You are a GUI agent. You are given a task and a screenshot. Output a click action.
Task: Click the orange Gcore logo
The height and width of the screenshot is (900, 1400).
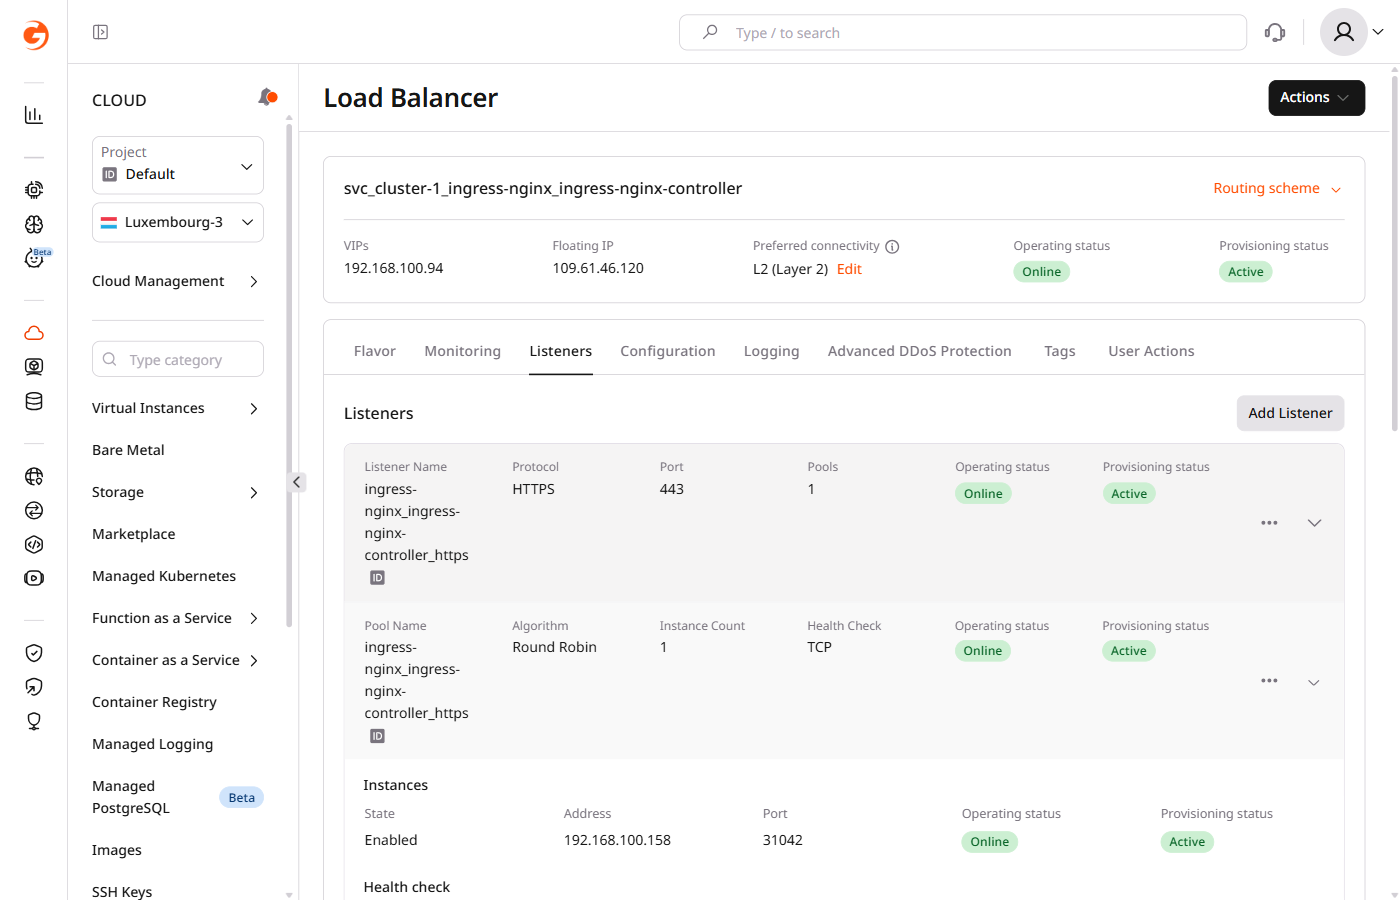(35, 35)
